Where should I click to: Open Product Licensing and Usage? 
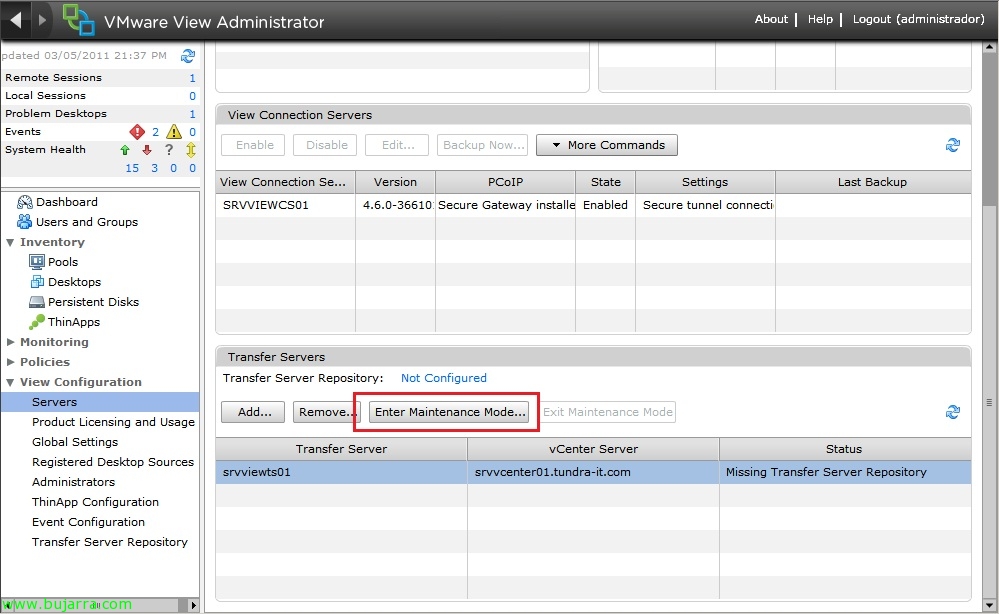point(113,422)
